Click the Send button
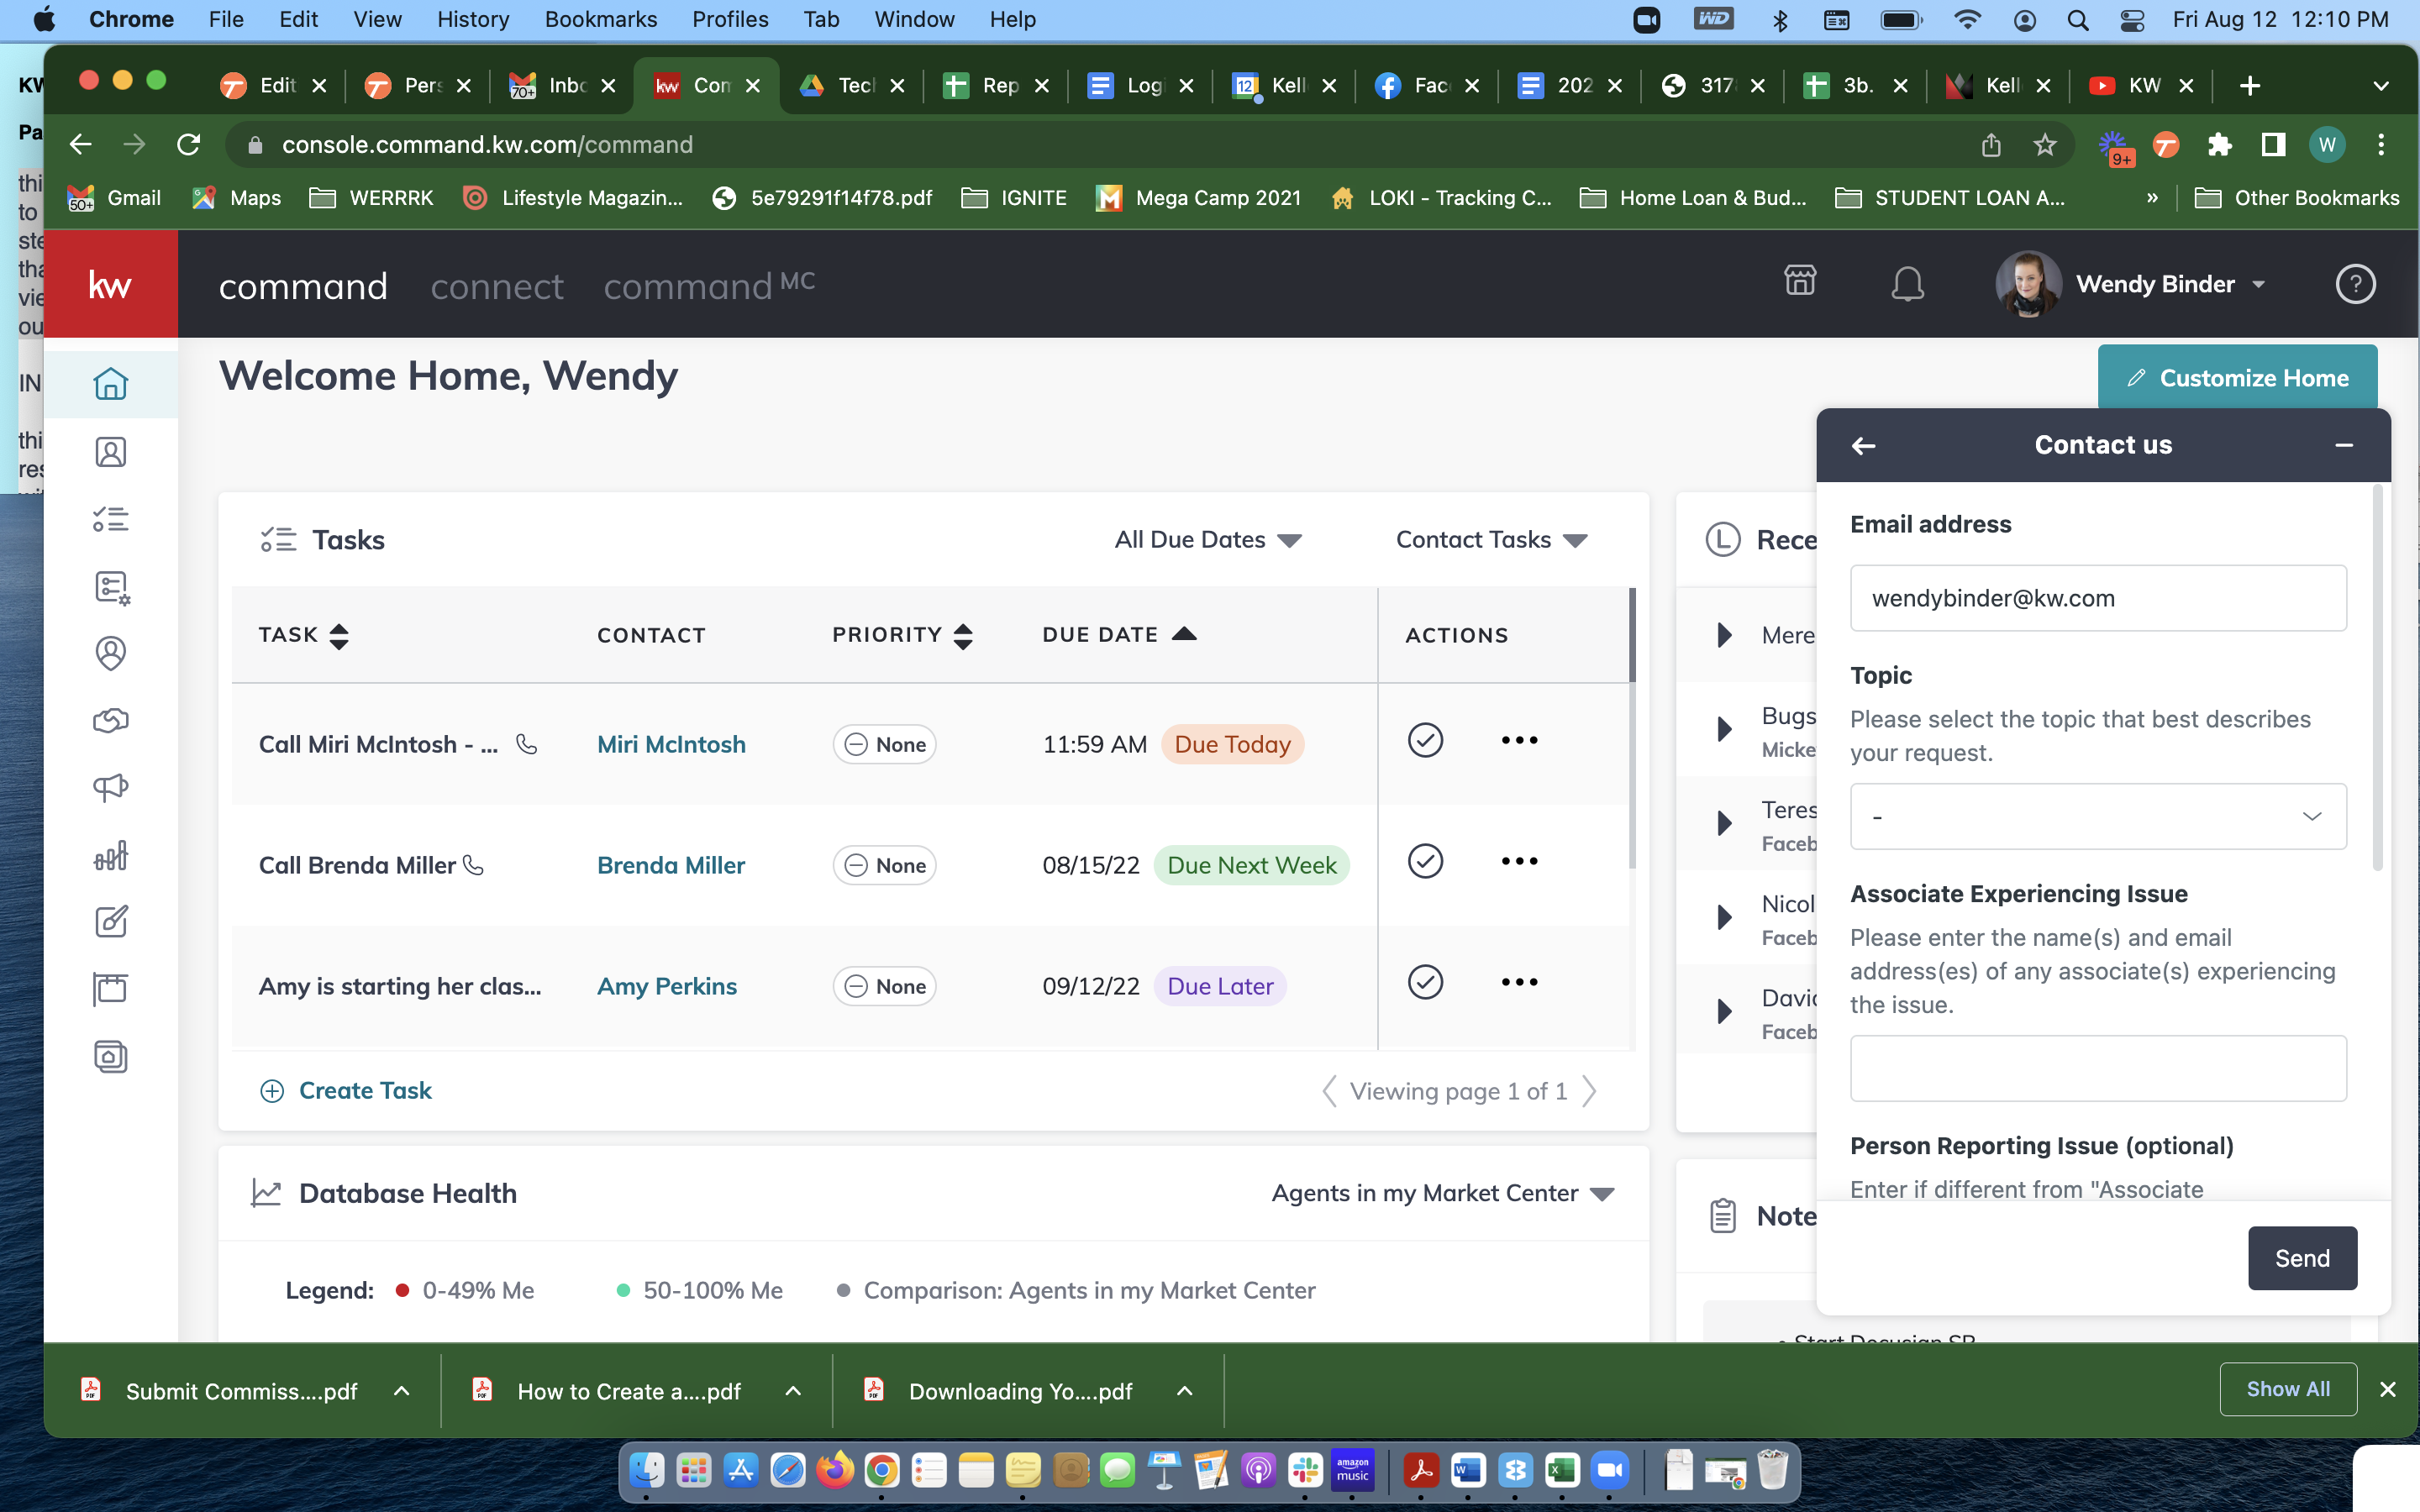Image resolution: width=2420 pixels, height=1512 pixels. pos(2302,1258)
